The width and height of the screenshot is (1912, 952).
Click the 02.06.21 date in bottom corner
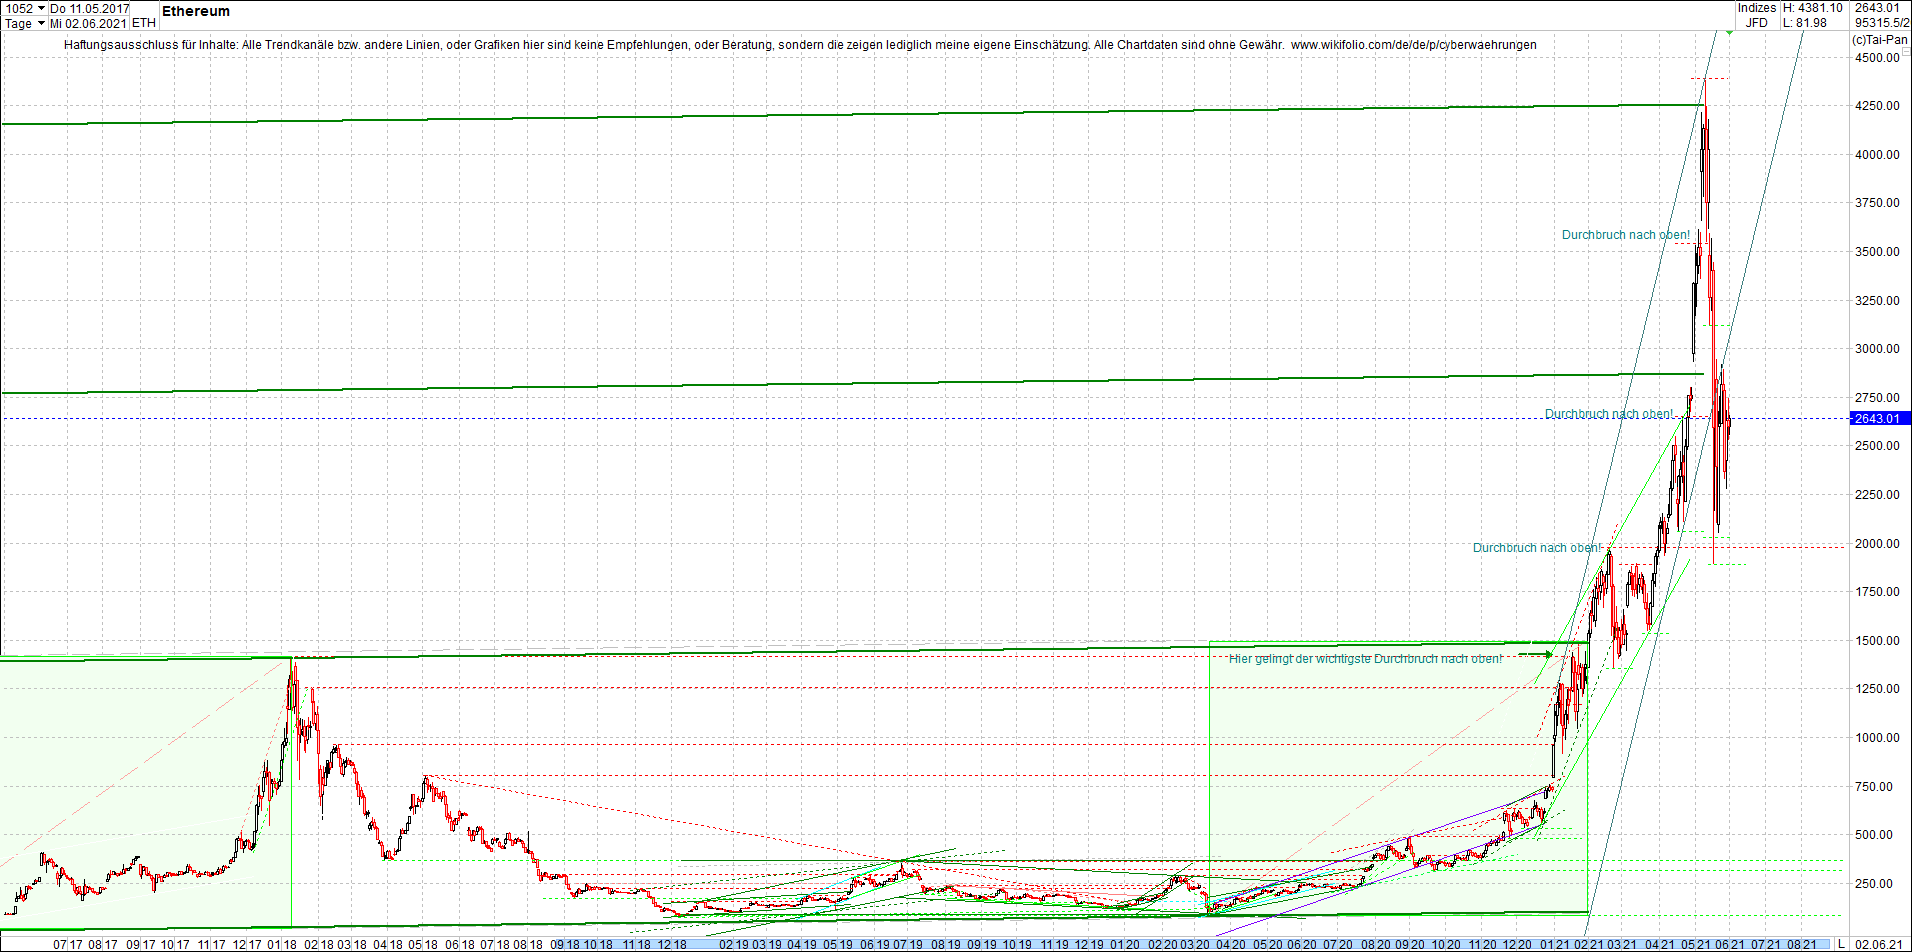click(x=1878, y=944)
